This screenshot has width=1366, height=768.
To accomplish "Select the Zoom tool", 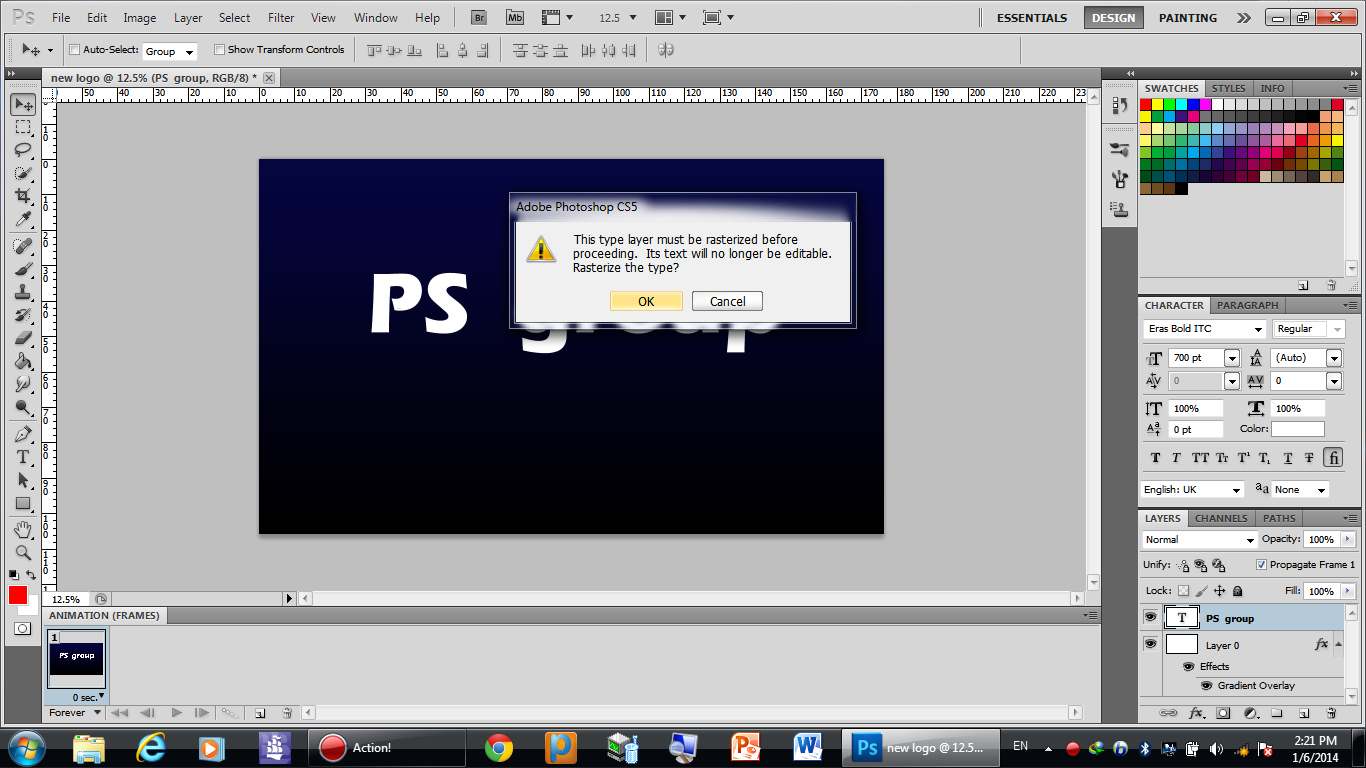I will pyautogui.click(x=22, y=552).
